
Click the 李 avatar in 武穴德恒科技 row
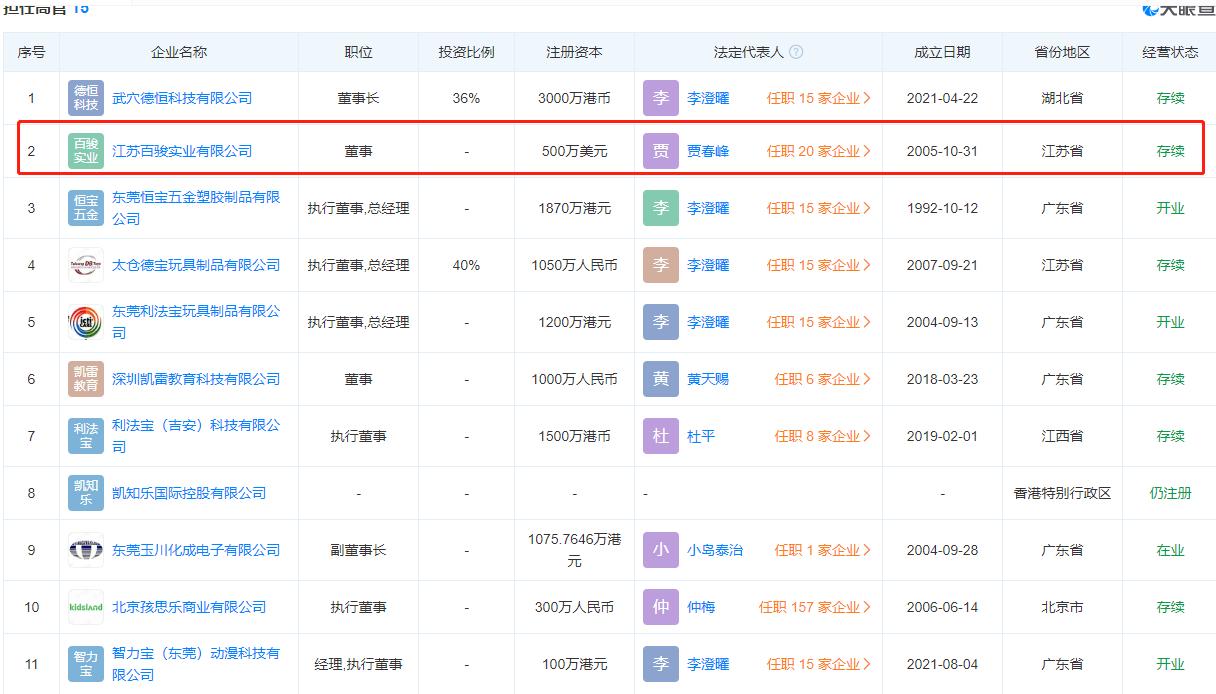[660, 98]
